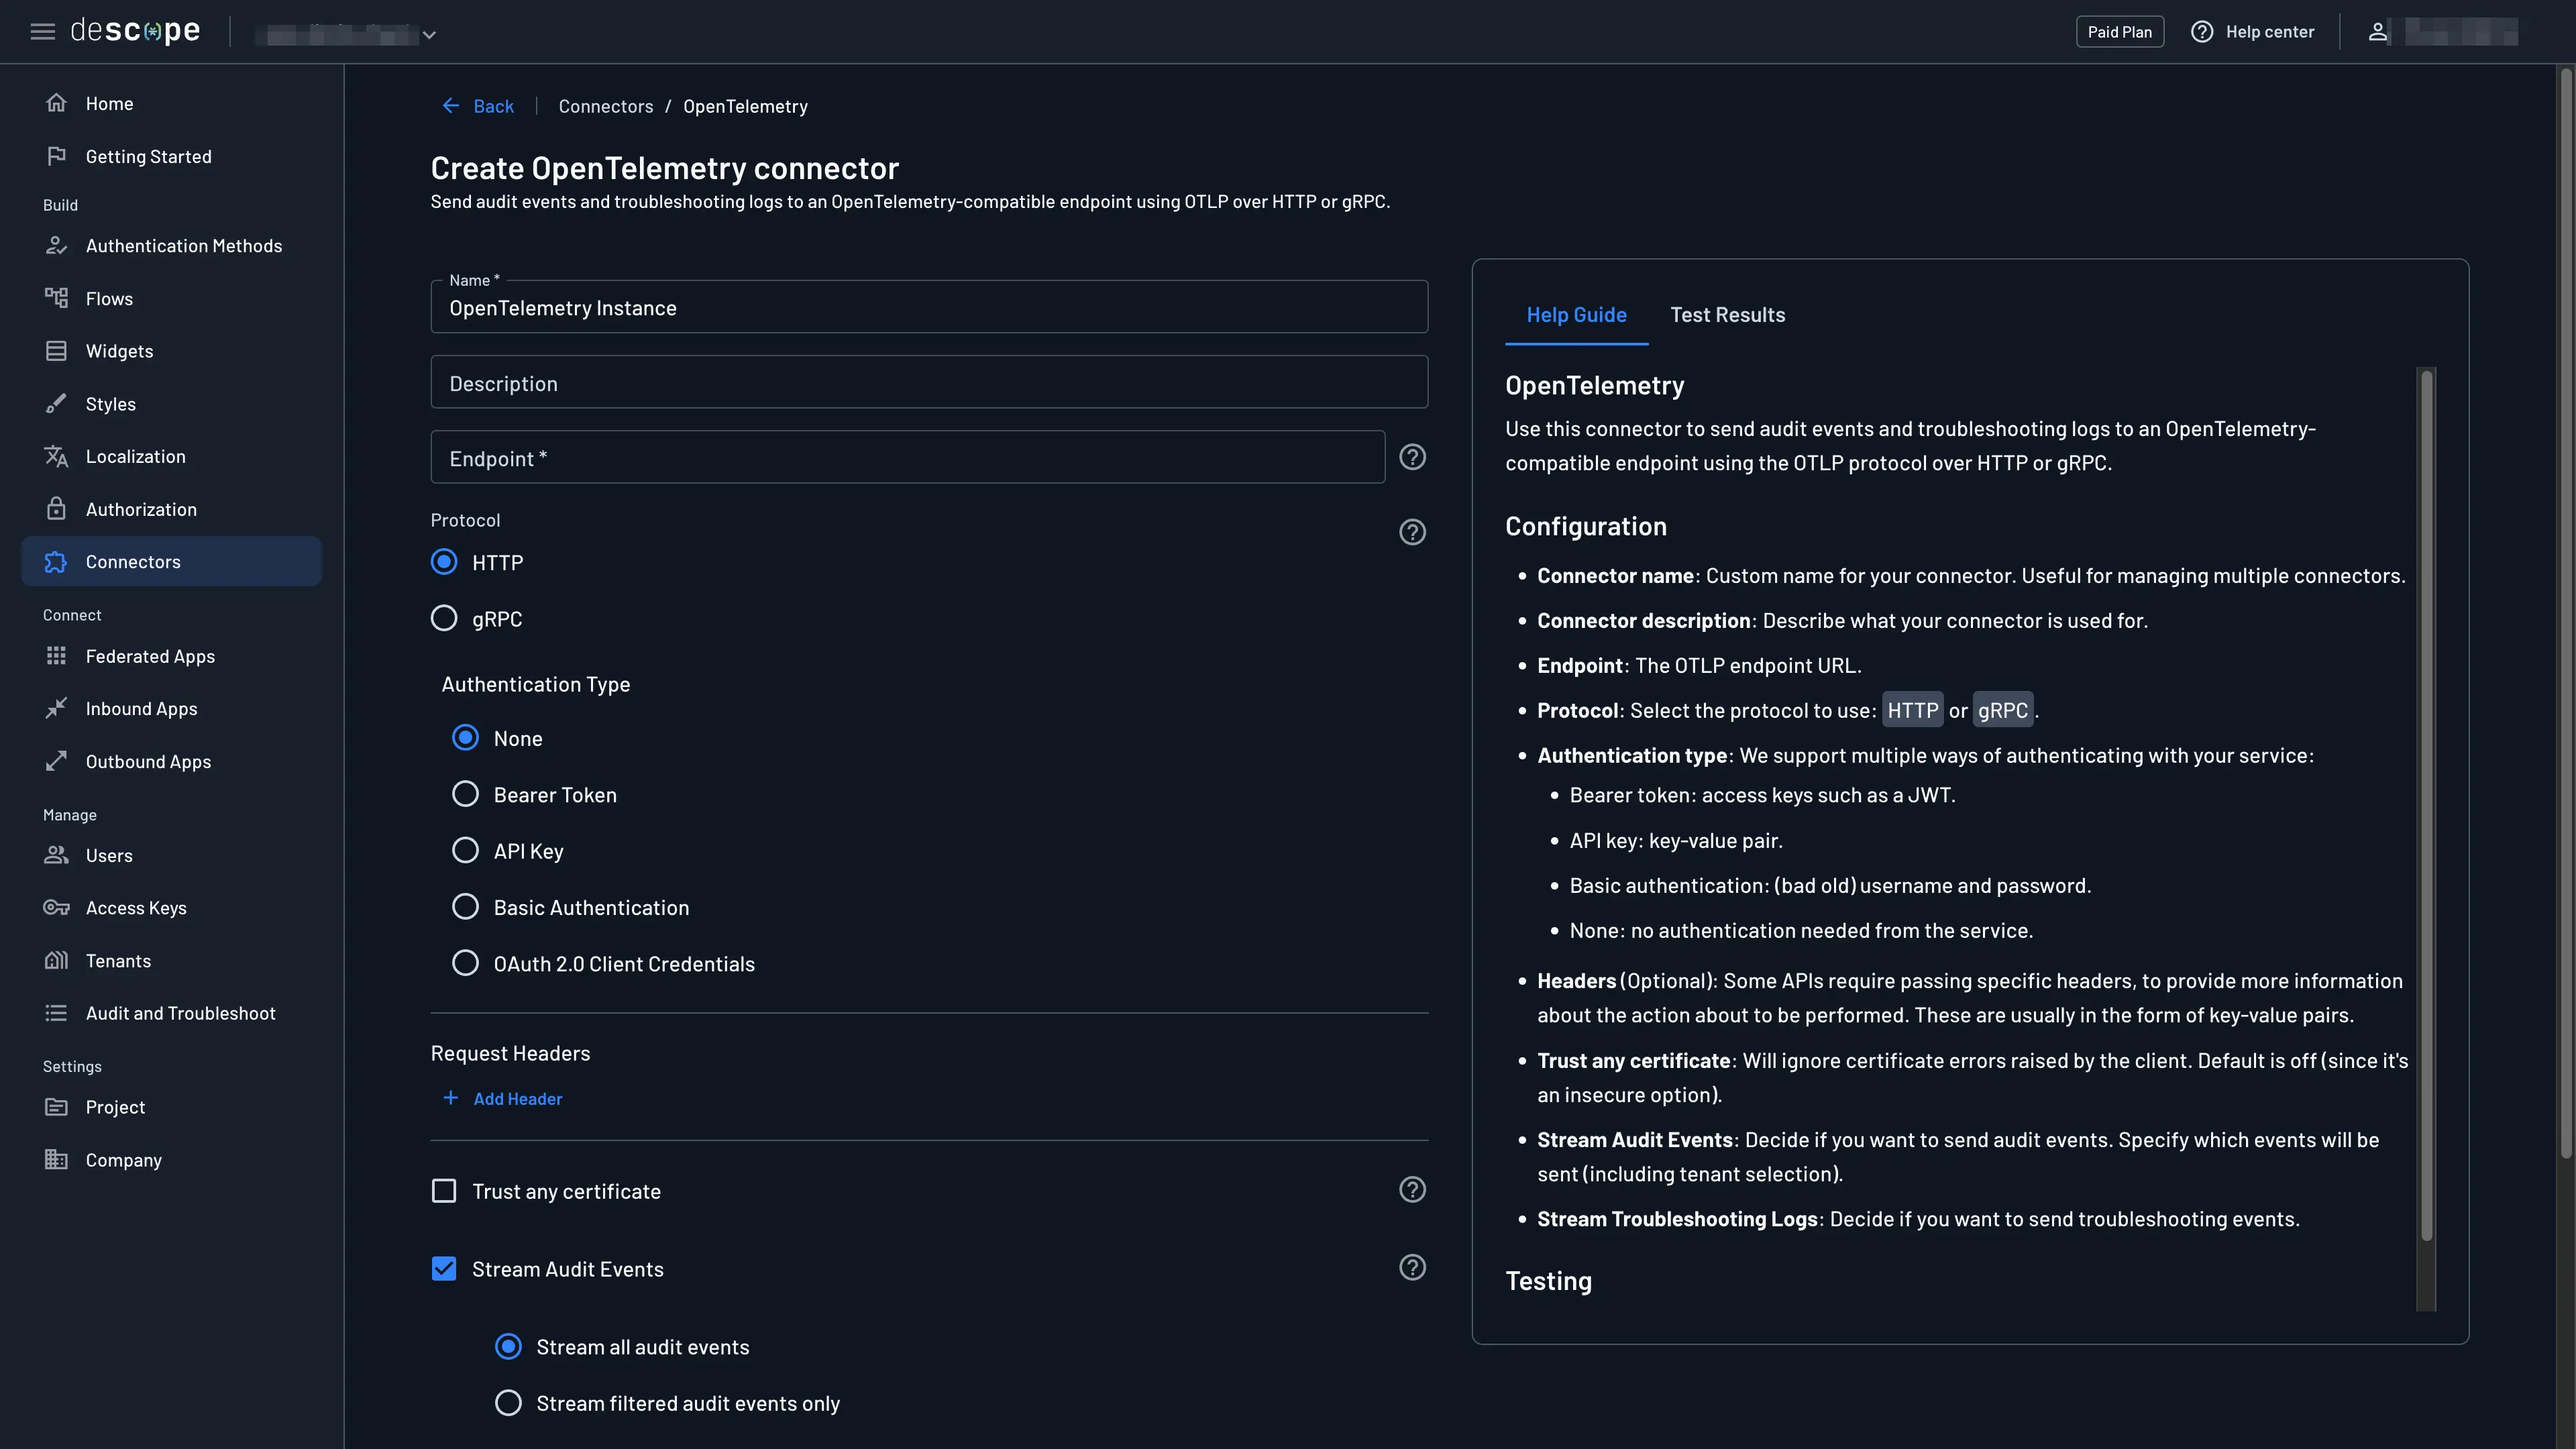Click the user profile icon
Image resolution: width=2576 pixels, height=1449 pixels.
pyautogui.click(x=2378, y=32)
